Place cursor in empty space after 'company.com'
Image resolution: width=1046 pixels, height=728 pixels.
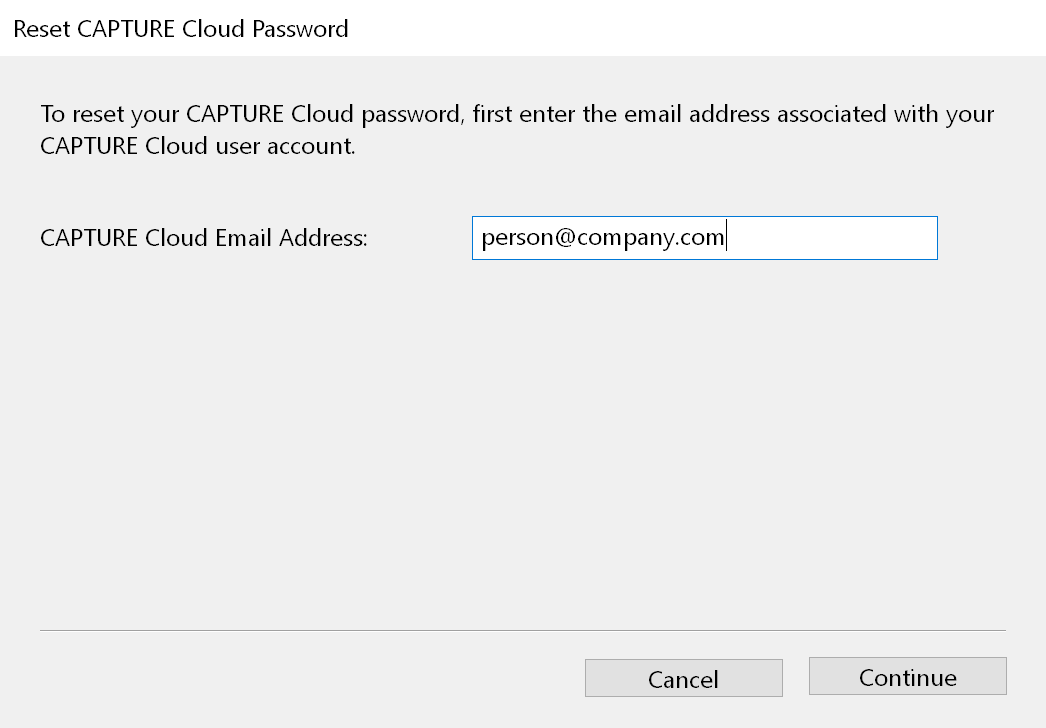pyautogui.click(x=830, y=239)
